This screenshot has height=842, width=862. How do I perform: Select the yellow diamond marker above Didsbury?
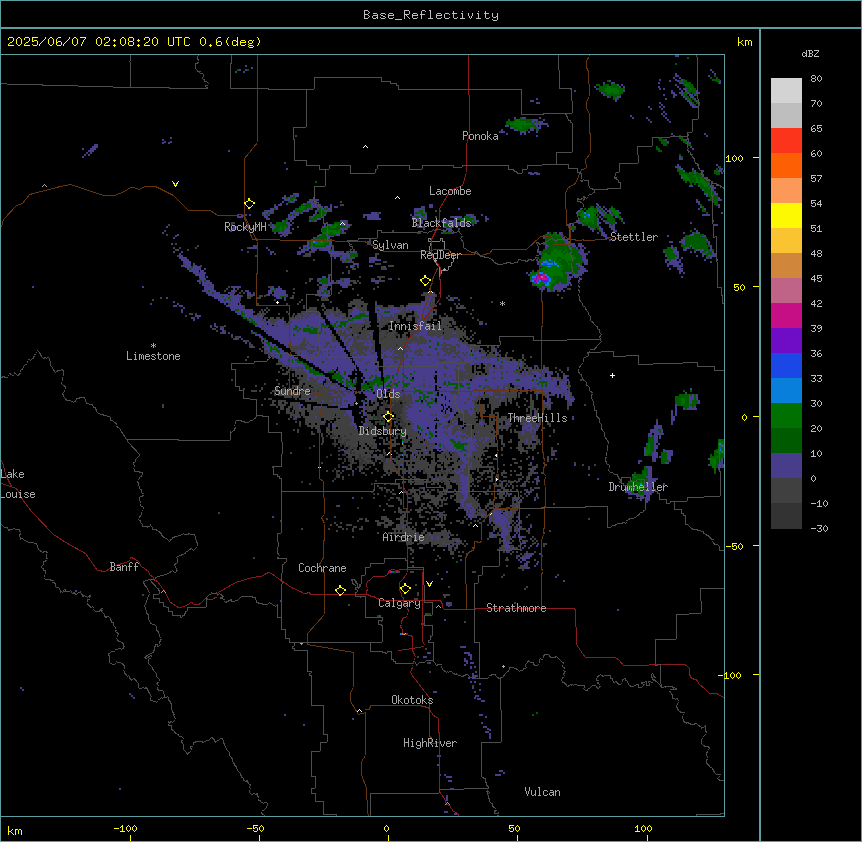[x=388, y=417]
